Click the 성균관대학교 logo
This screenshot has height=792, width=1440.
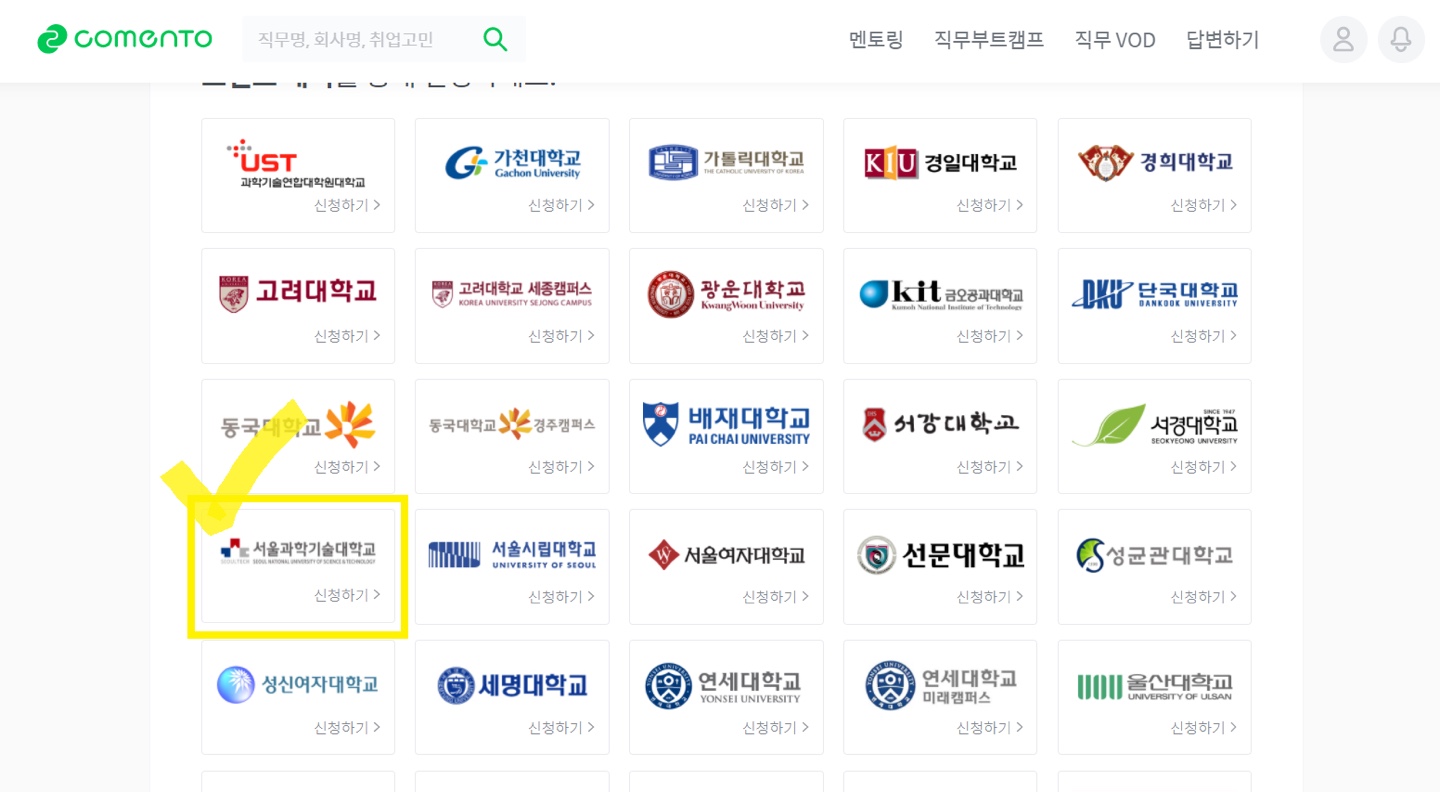[x=1155, y=554]
